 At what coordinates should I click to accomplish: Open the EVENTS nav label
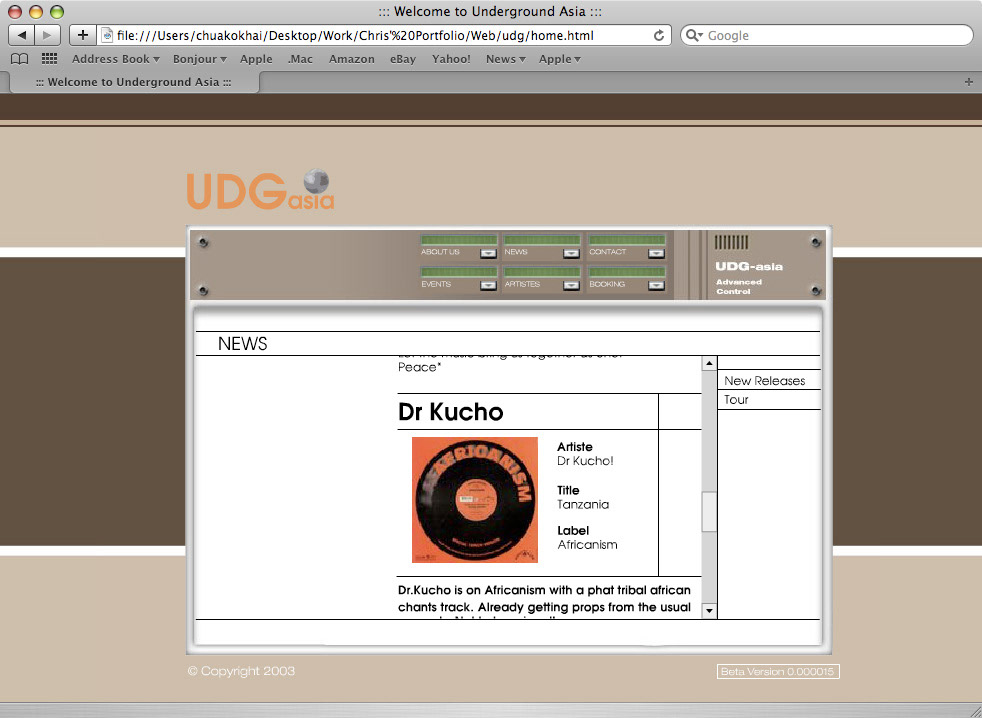(436, 284)
